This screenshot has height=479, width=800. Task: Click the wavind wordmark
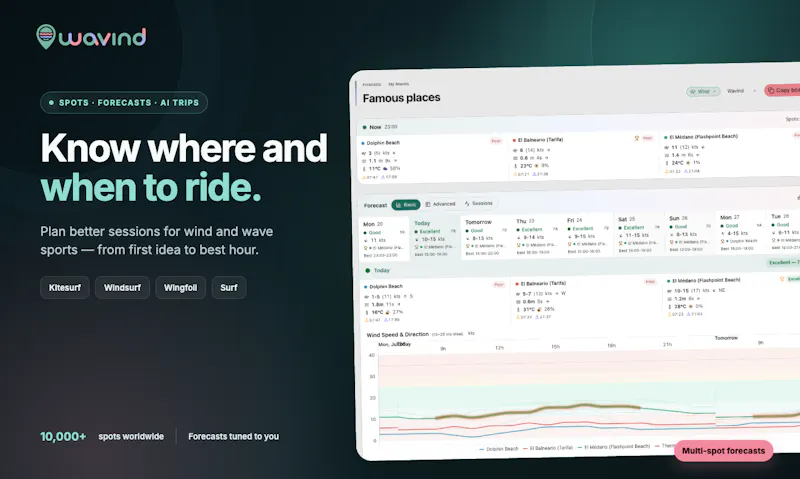tap(103, 37)
